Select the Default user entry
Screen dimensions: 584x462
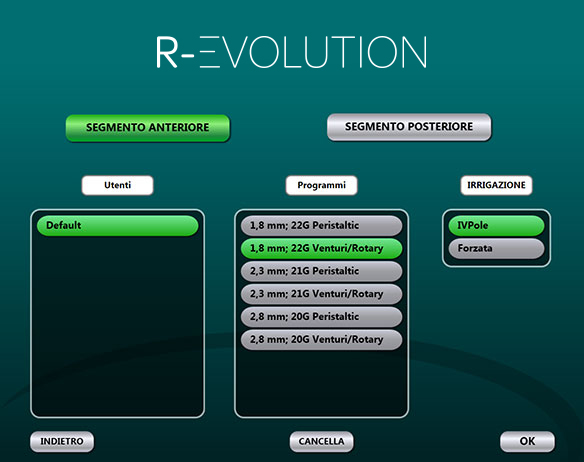click(117, 225)
